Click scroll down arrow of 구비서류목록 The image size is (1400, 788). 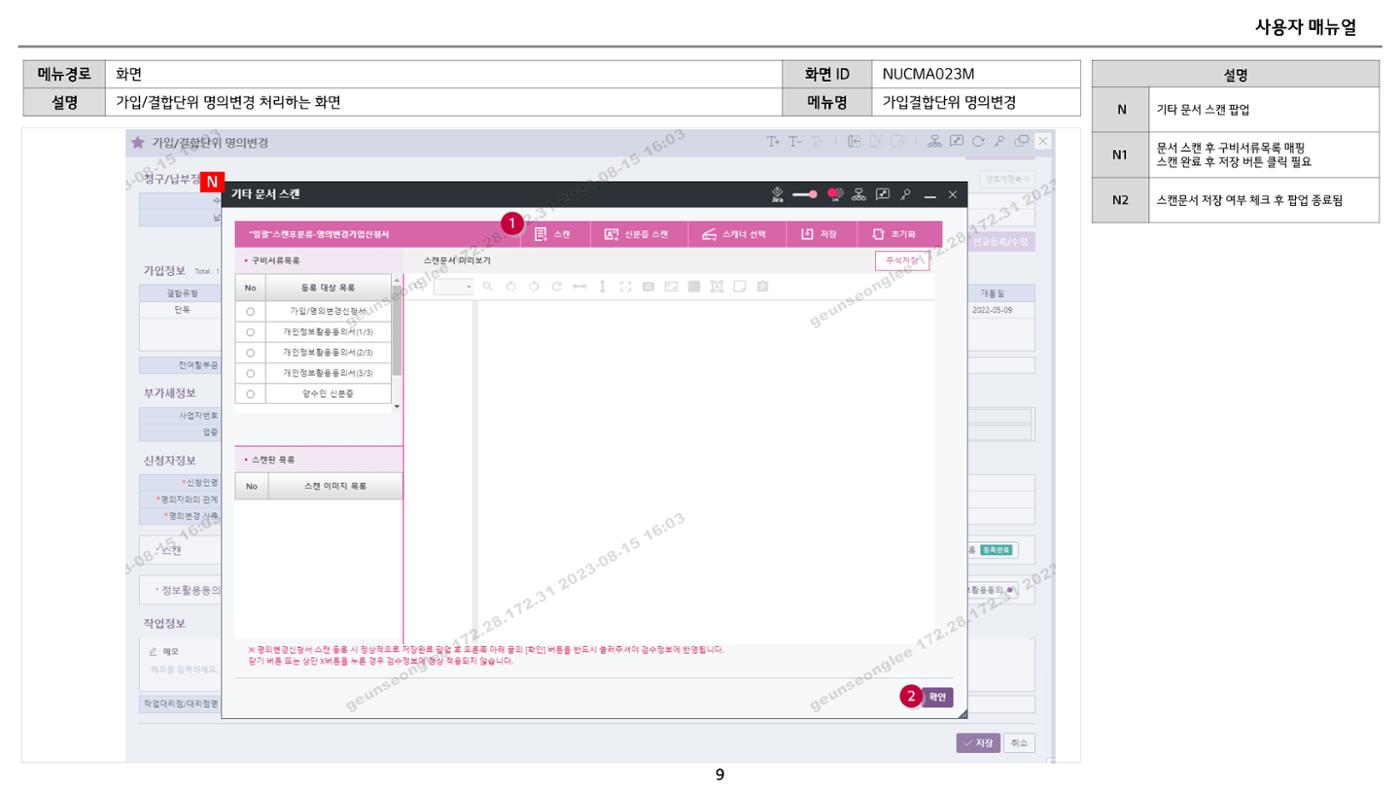[x=397, y=406]
